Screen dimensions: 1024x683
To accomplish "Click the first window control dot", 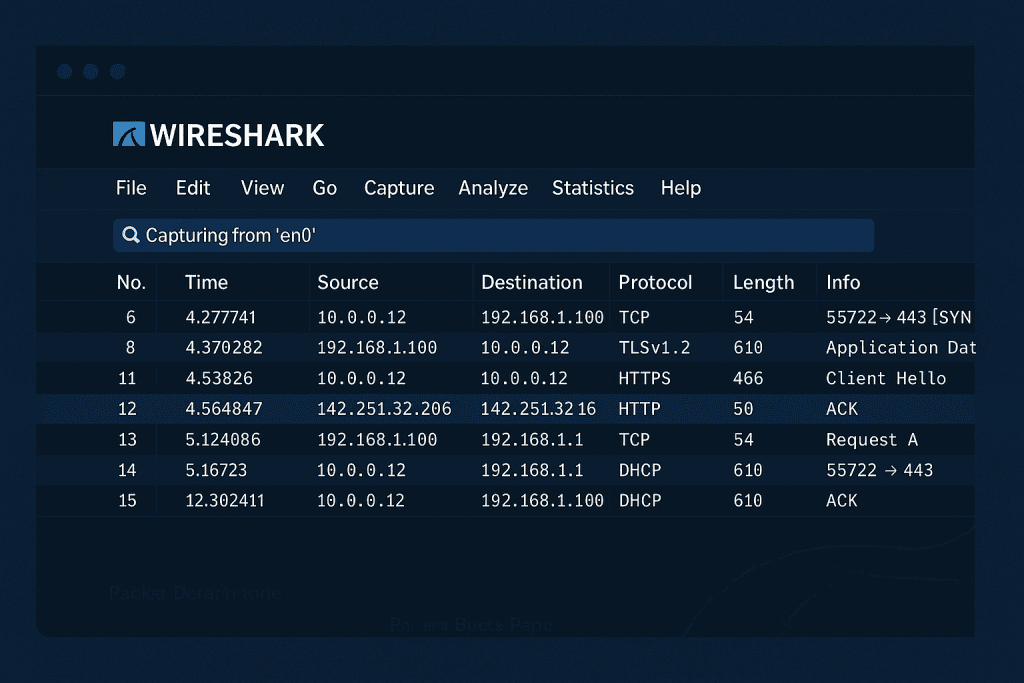I will click(x=65, y=71).
